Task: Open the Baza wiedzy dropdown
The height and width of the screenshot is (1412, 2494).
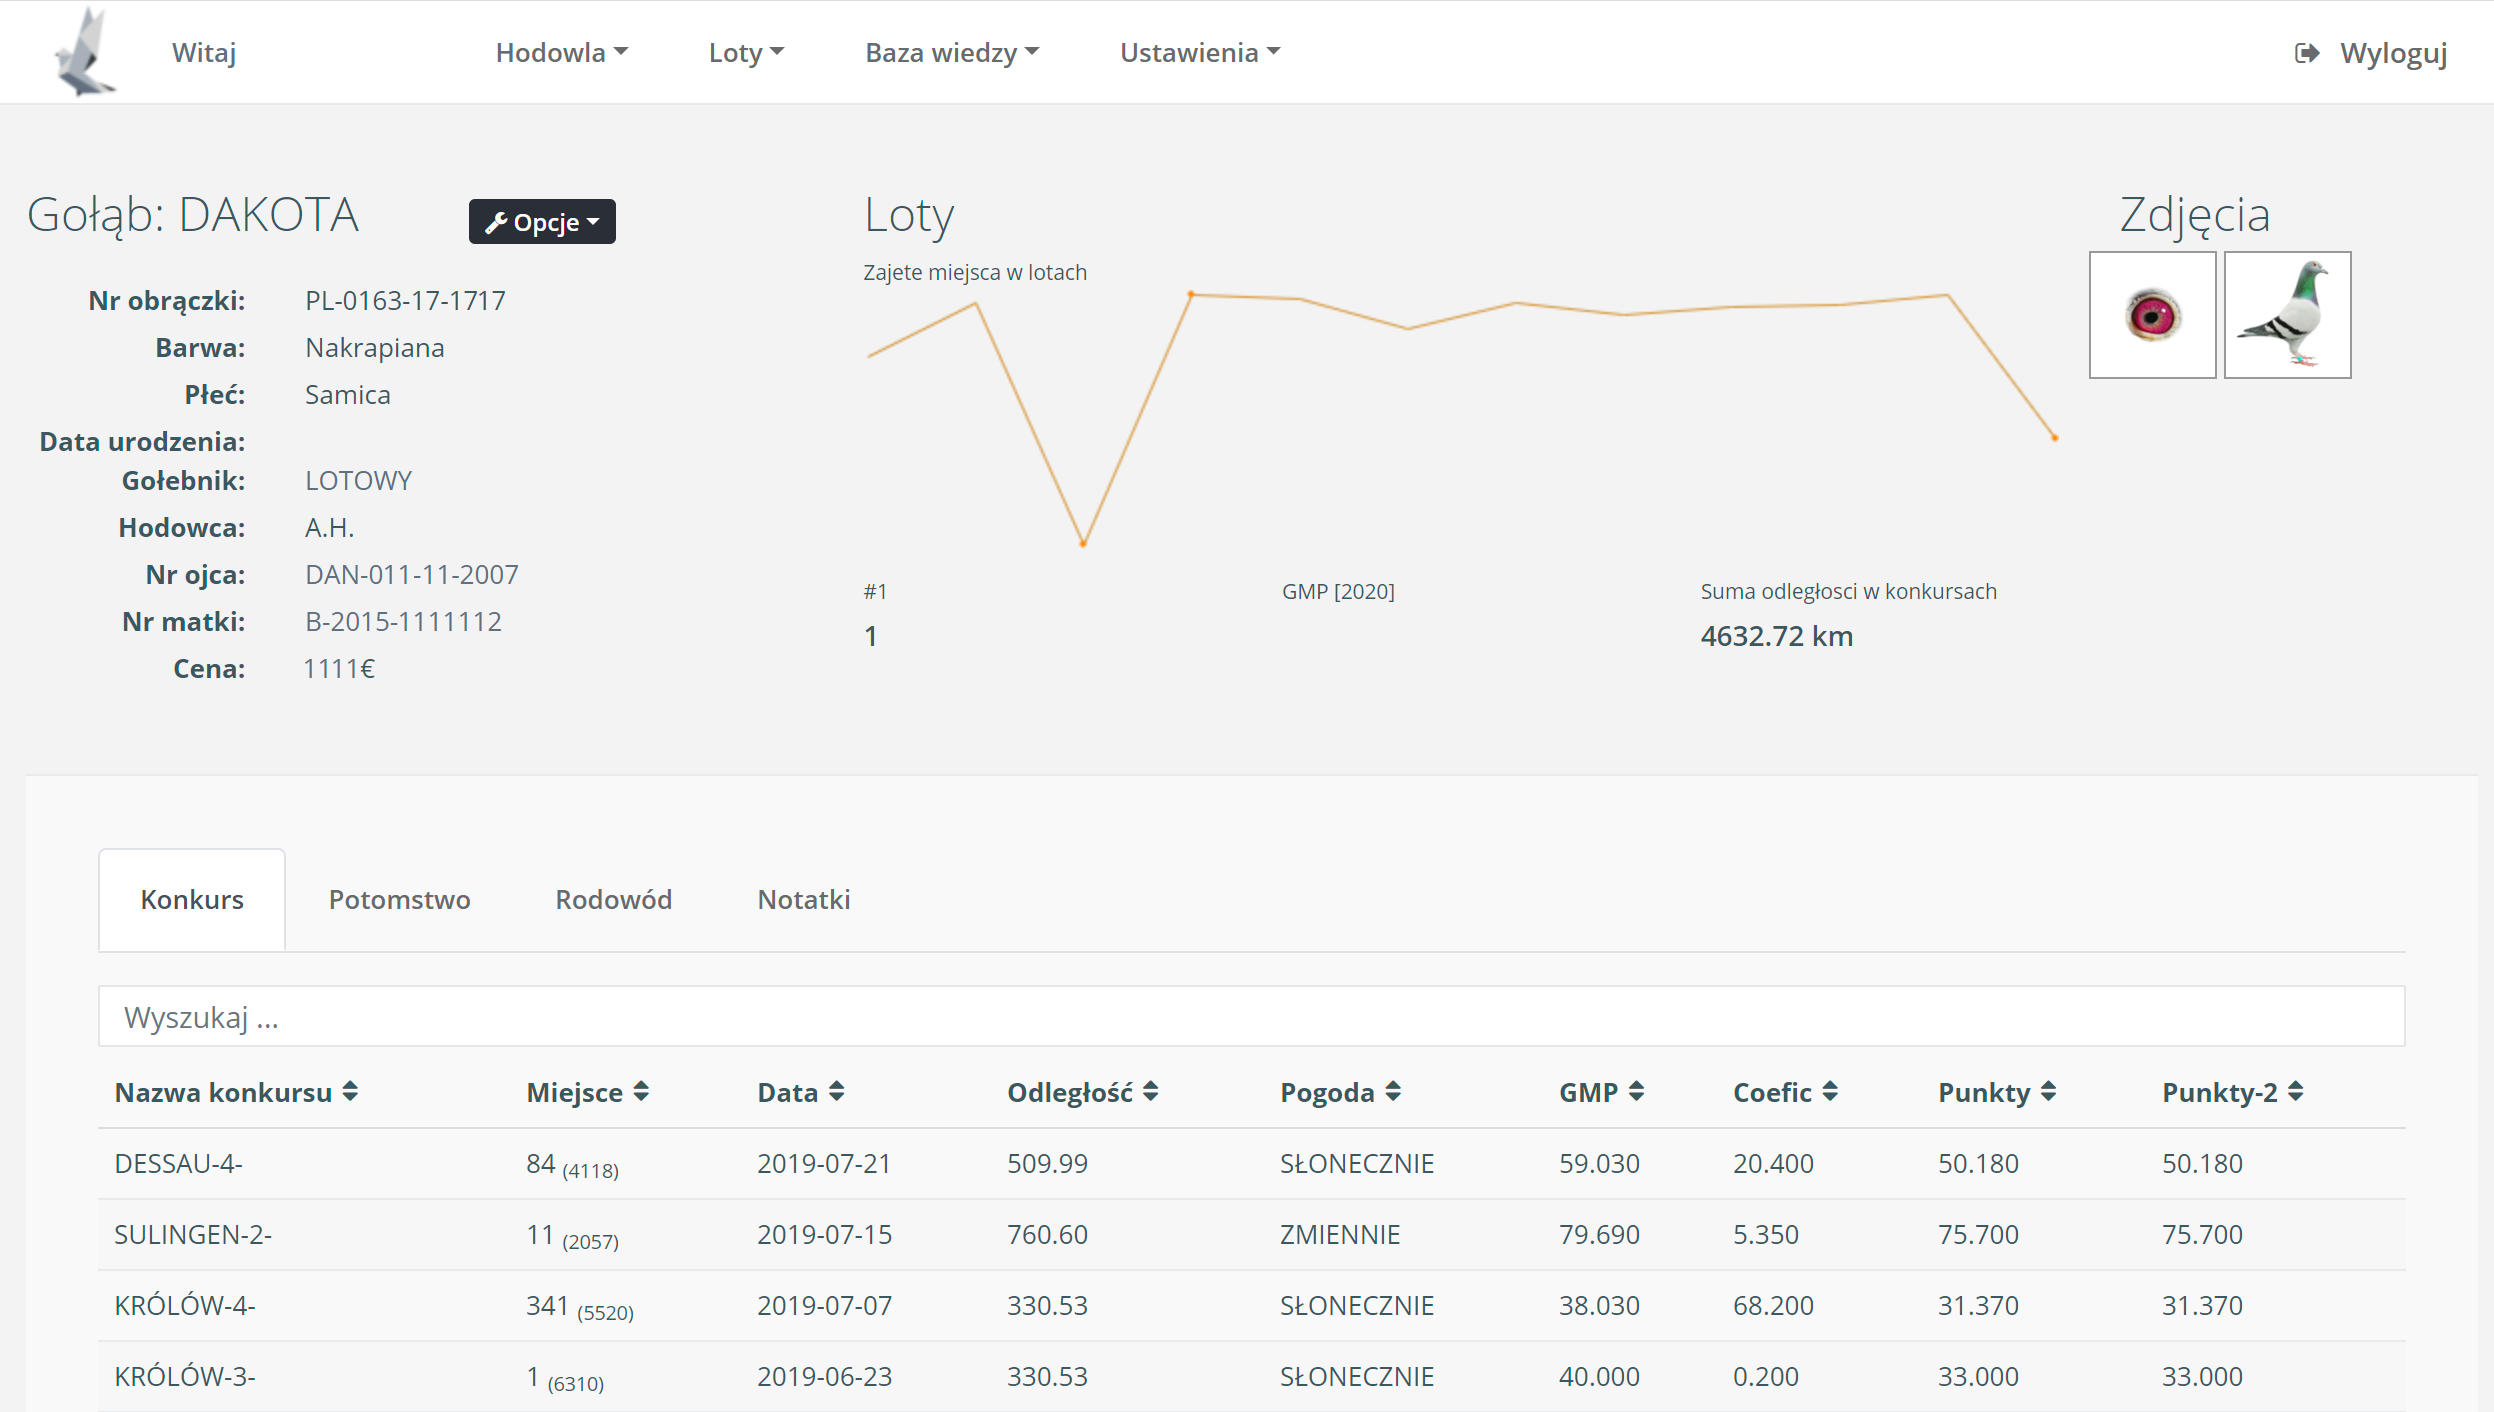Action: 951,53
